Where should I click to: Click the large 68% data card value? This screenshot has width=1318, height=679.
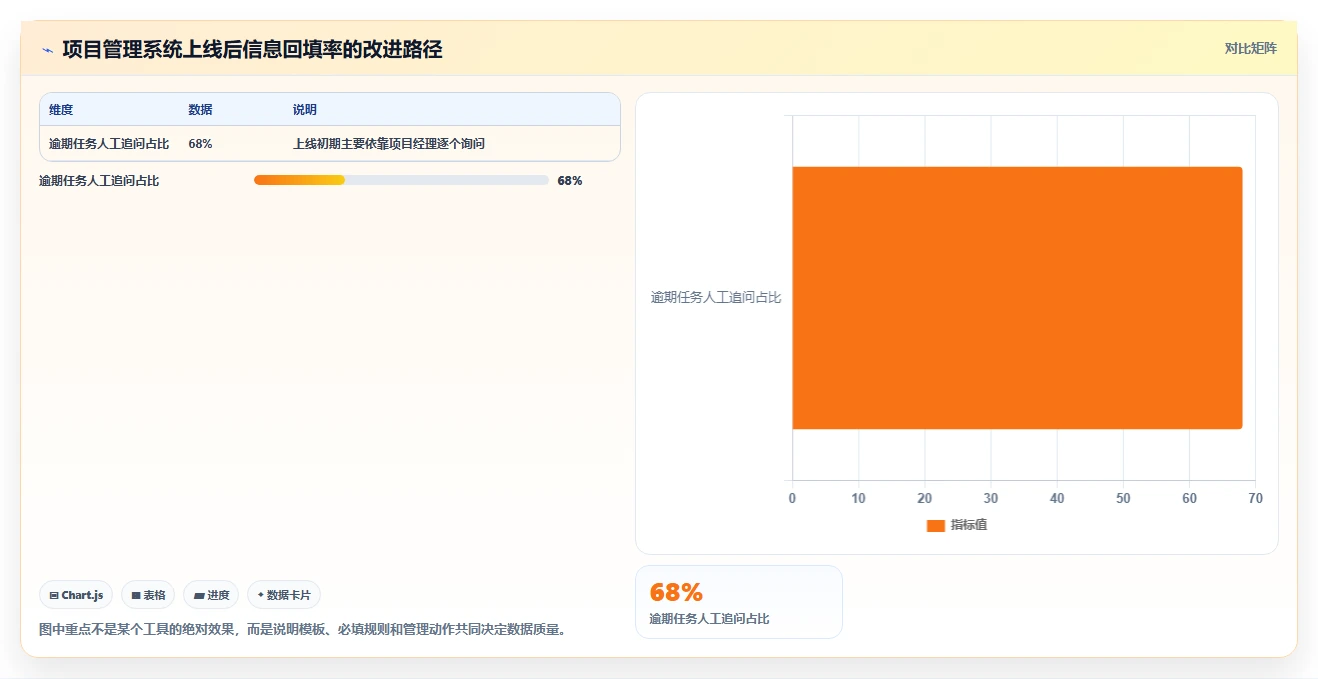pyautogui.click(x=676, y=592)
